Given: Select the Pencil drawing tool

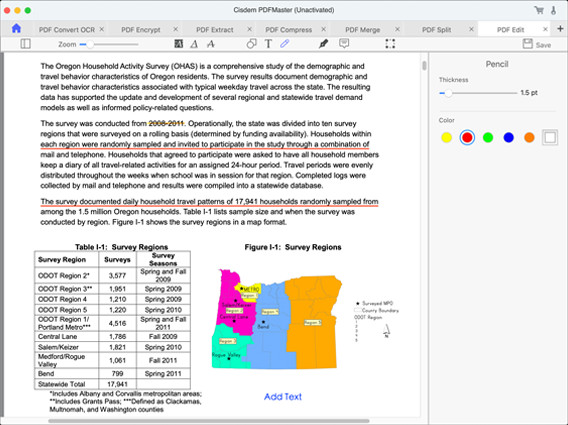Looking at the screenshot, I should [285, 44].
